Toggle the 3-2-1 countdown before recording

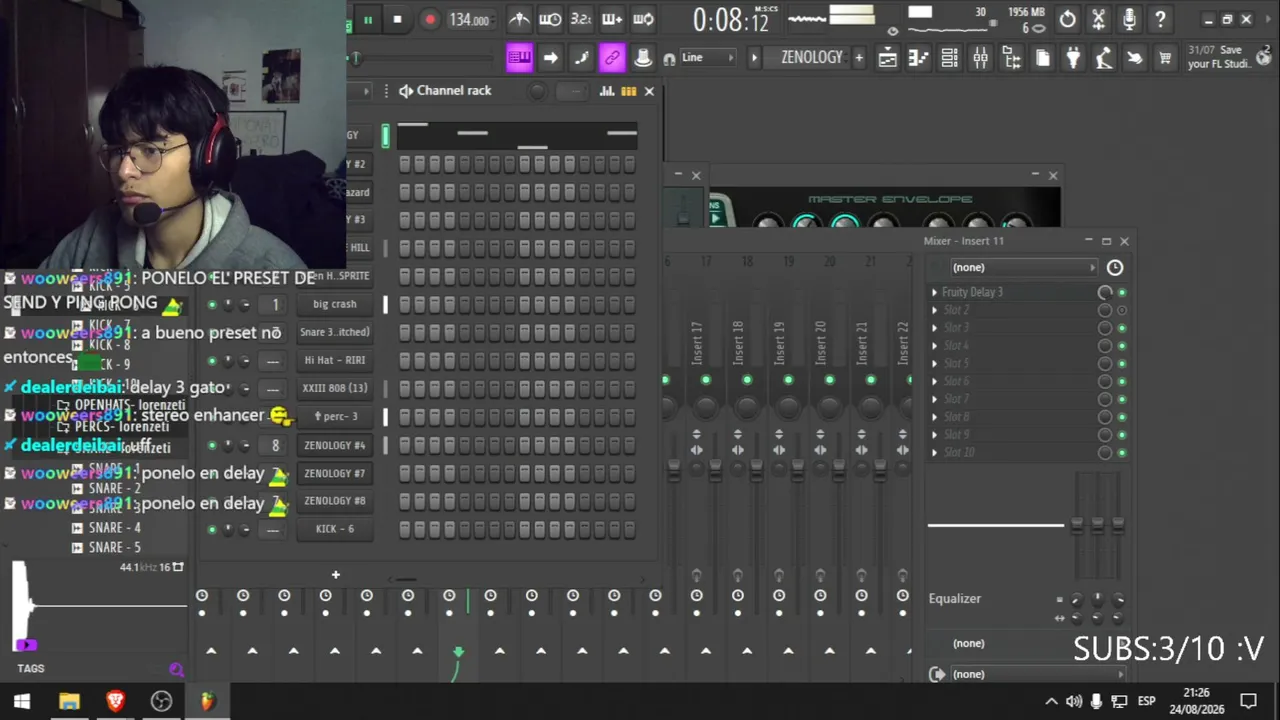coord(581,19)
